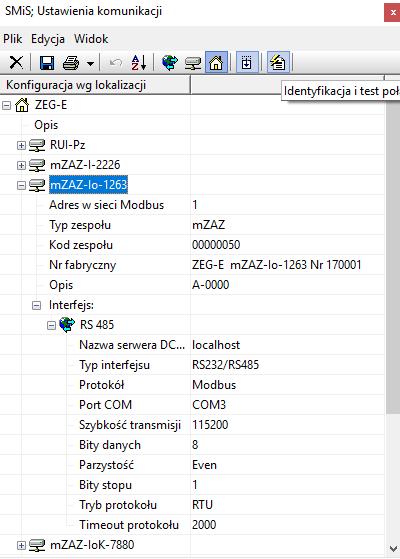Click the Opis value A-0000
This screenshot has width=400, height=559.
tap(210, 285)
